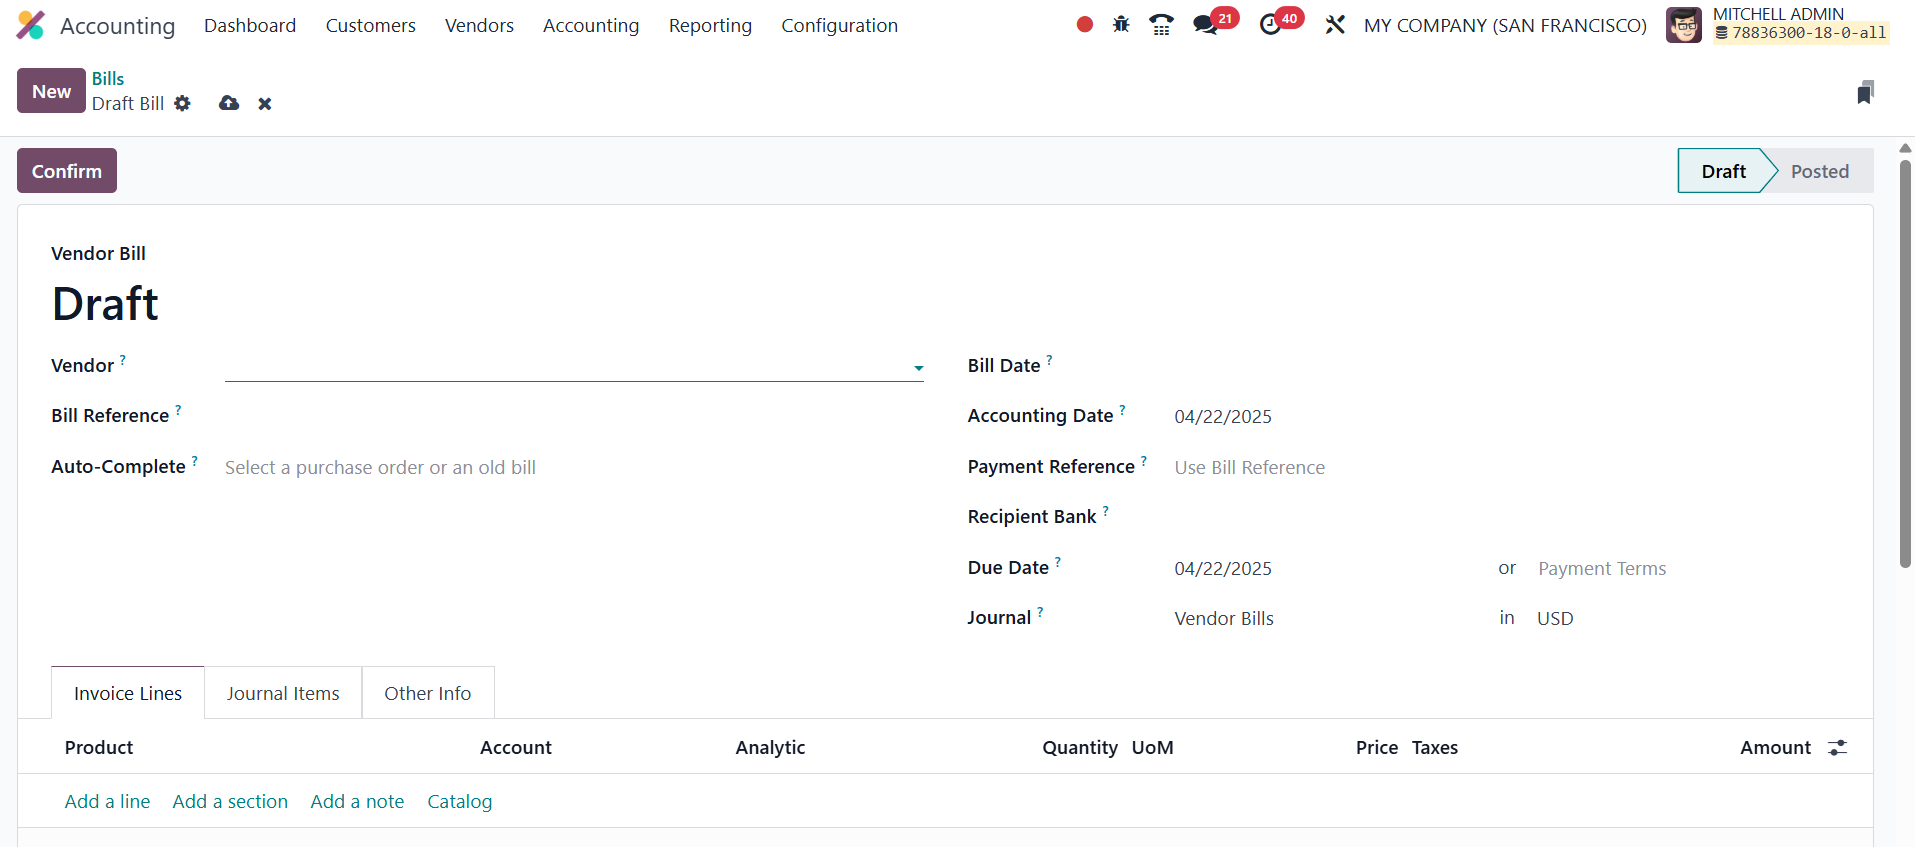This screenshot has width=1915, height=847.
Task: Click the VoIP phone icon
Action: point(1161,25)
